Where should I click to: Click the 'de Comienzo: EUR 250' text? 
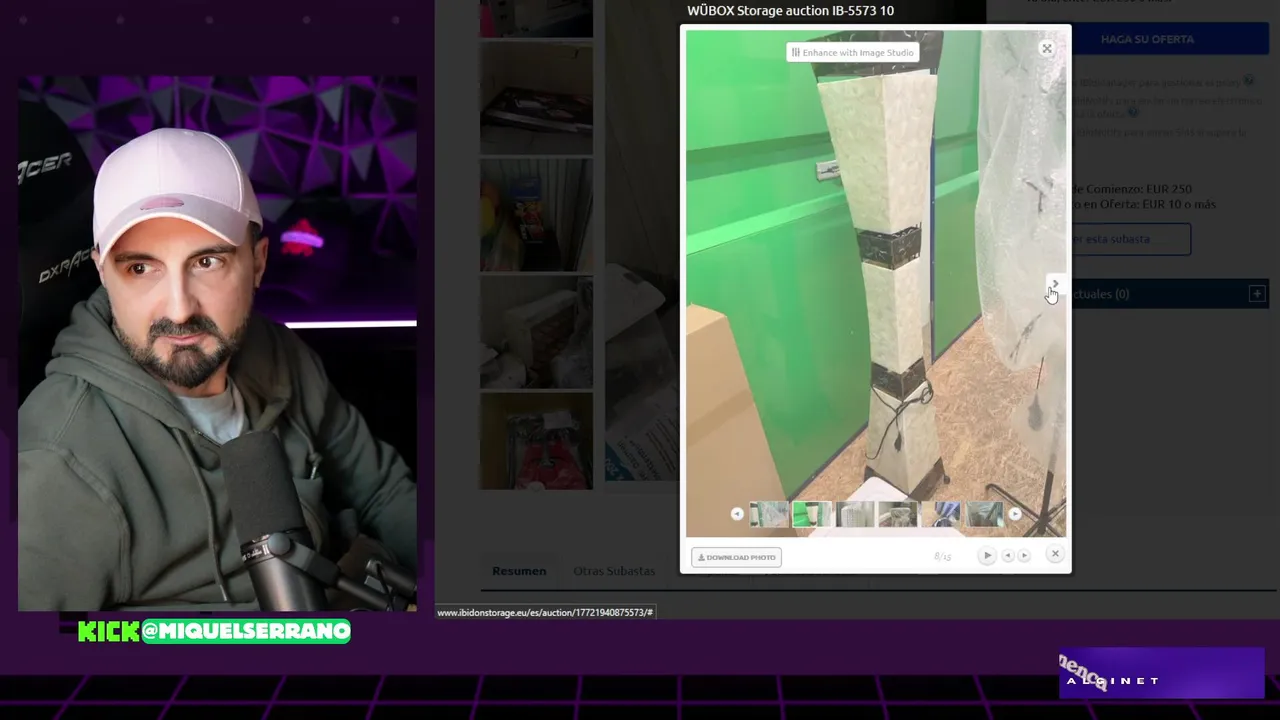click(x=1131, y=189)
